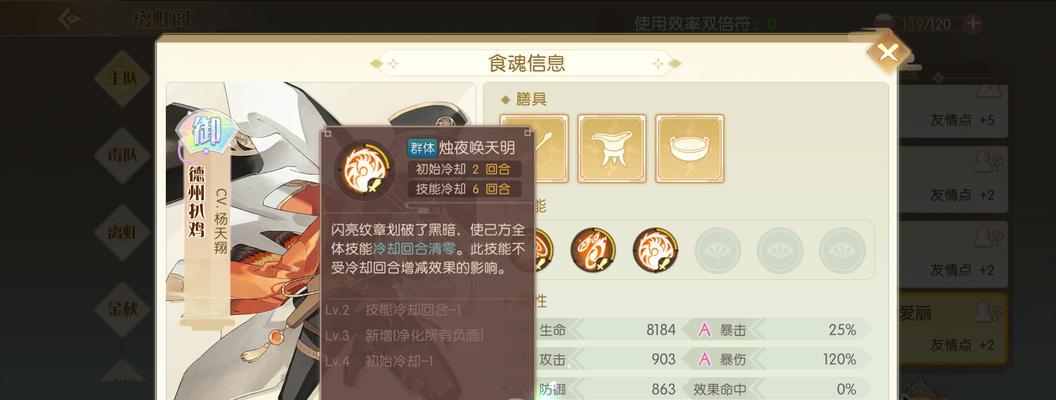Select the tripod cup 膳具 slot
The width and height of the screenshot is (1056, 400).
coord(612,148)
